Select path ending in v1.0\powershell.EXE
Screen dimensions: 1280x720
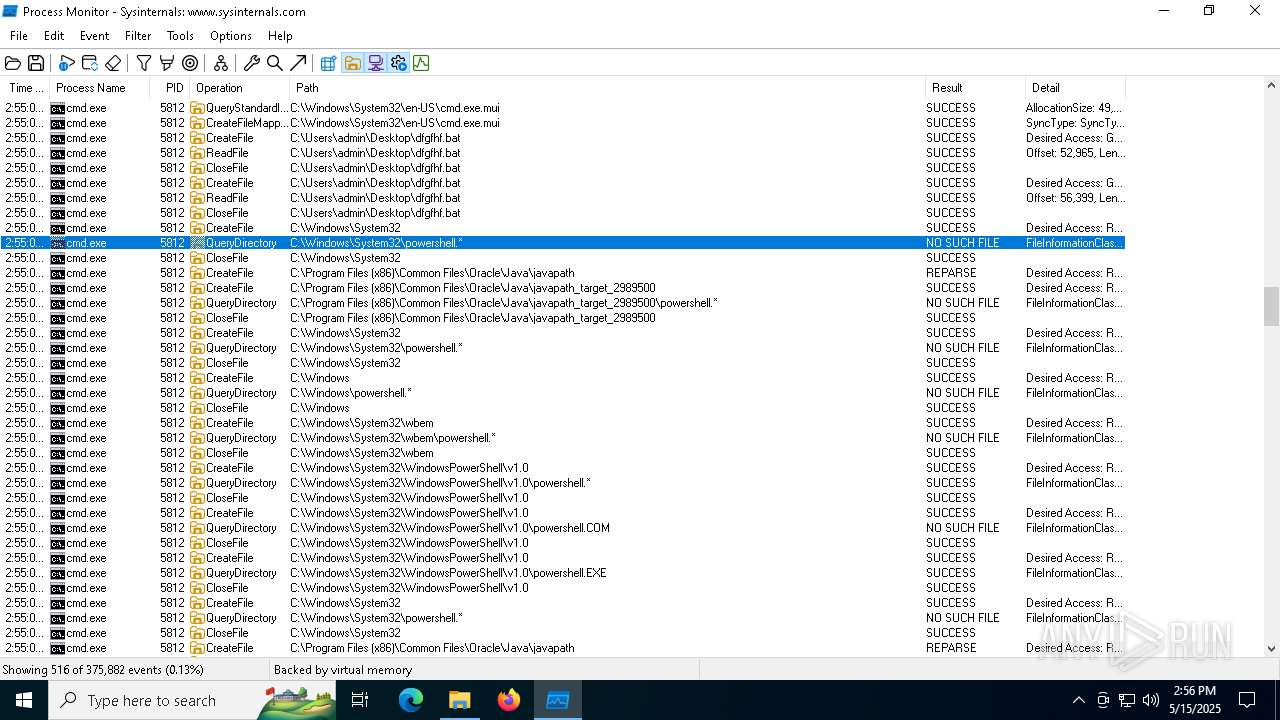(449, 573)
